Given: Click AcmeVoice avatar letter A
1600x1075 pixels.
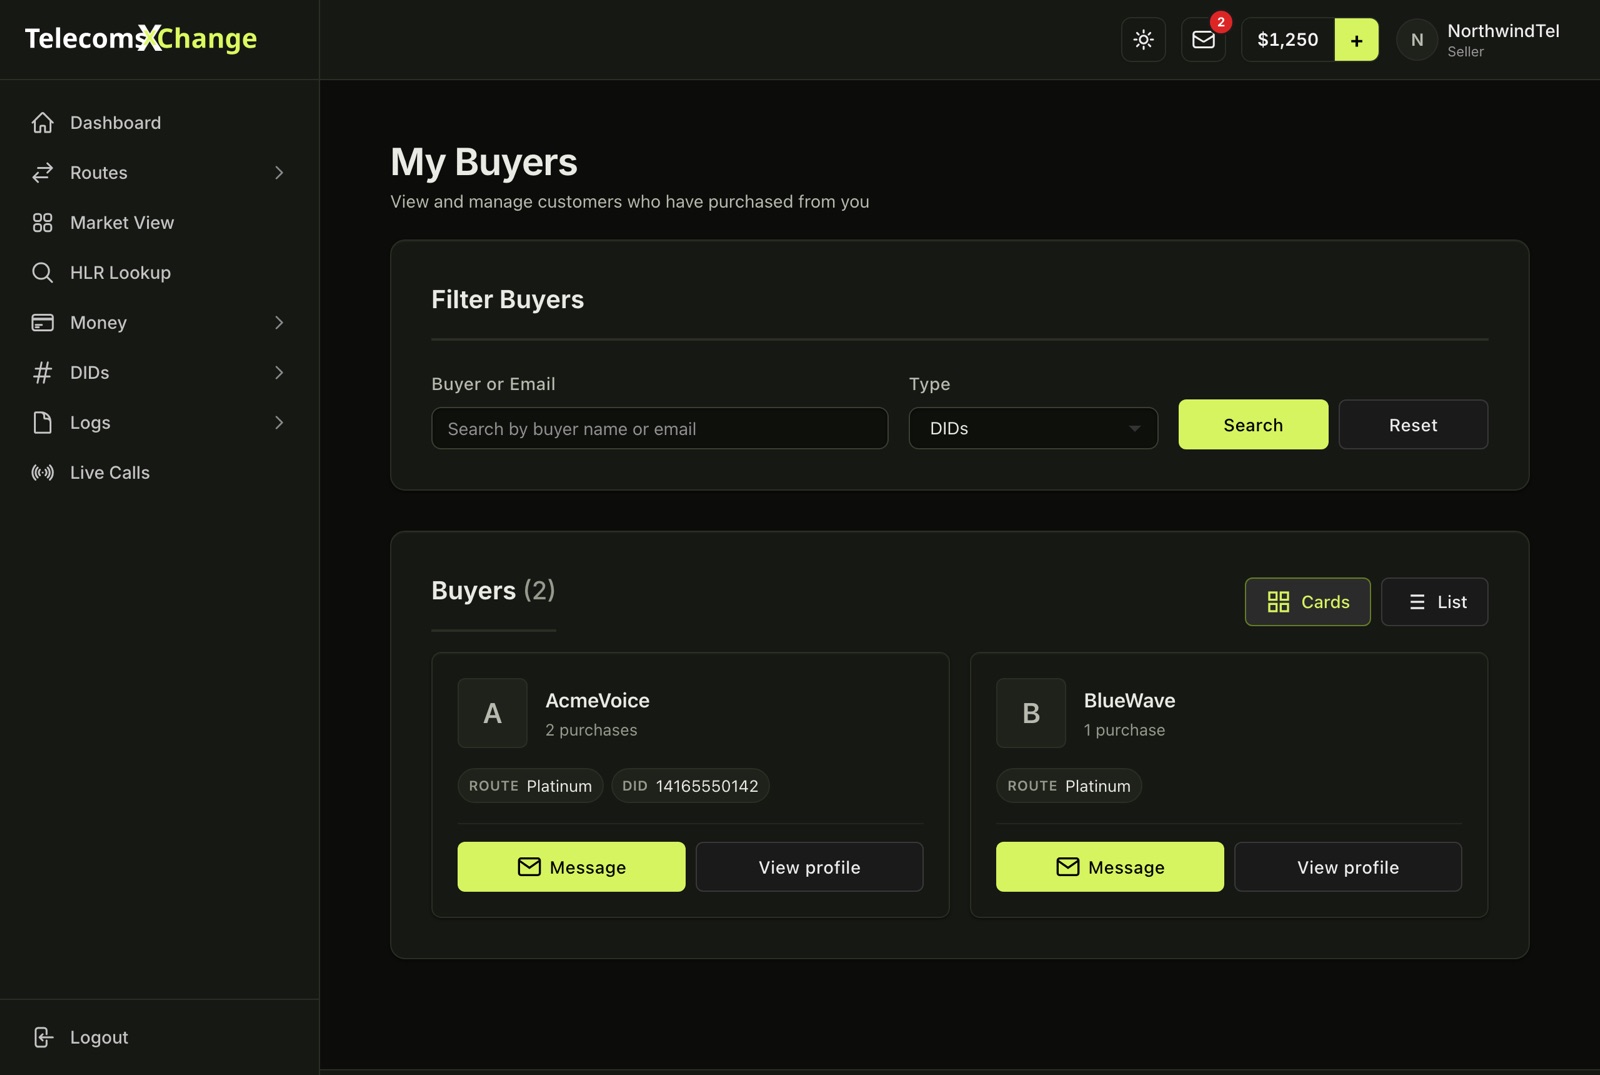Looking at the screenshot, I should click(492, 713).
